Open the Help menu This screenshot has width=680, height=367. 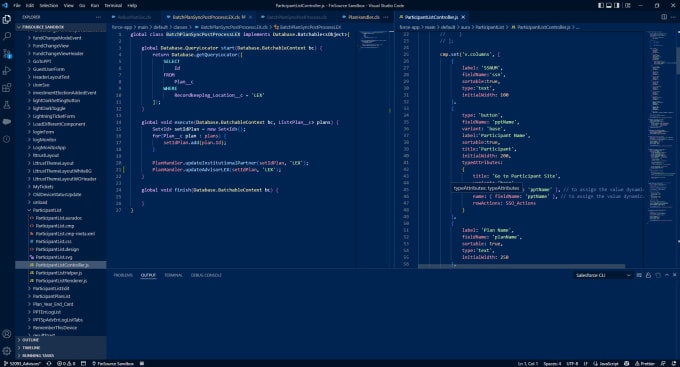(132, 6)
